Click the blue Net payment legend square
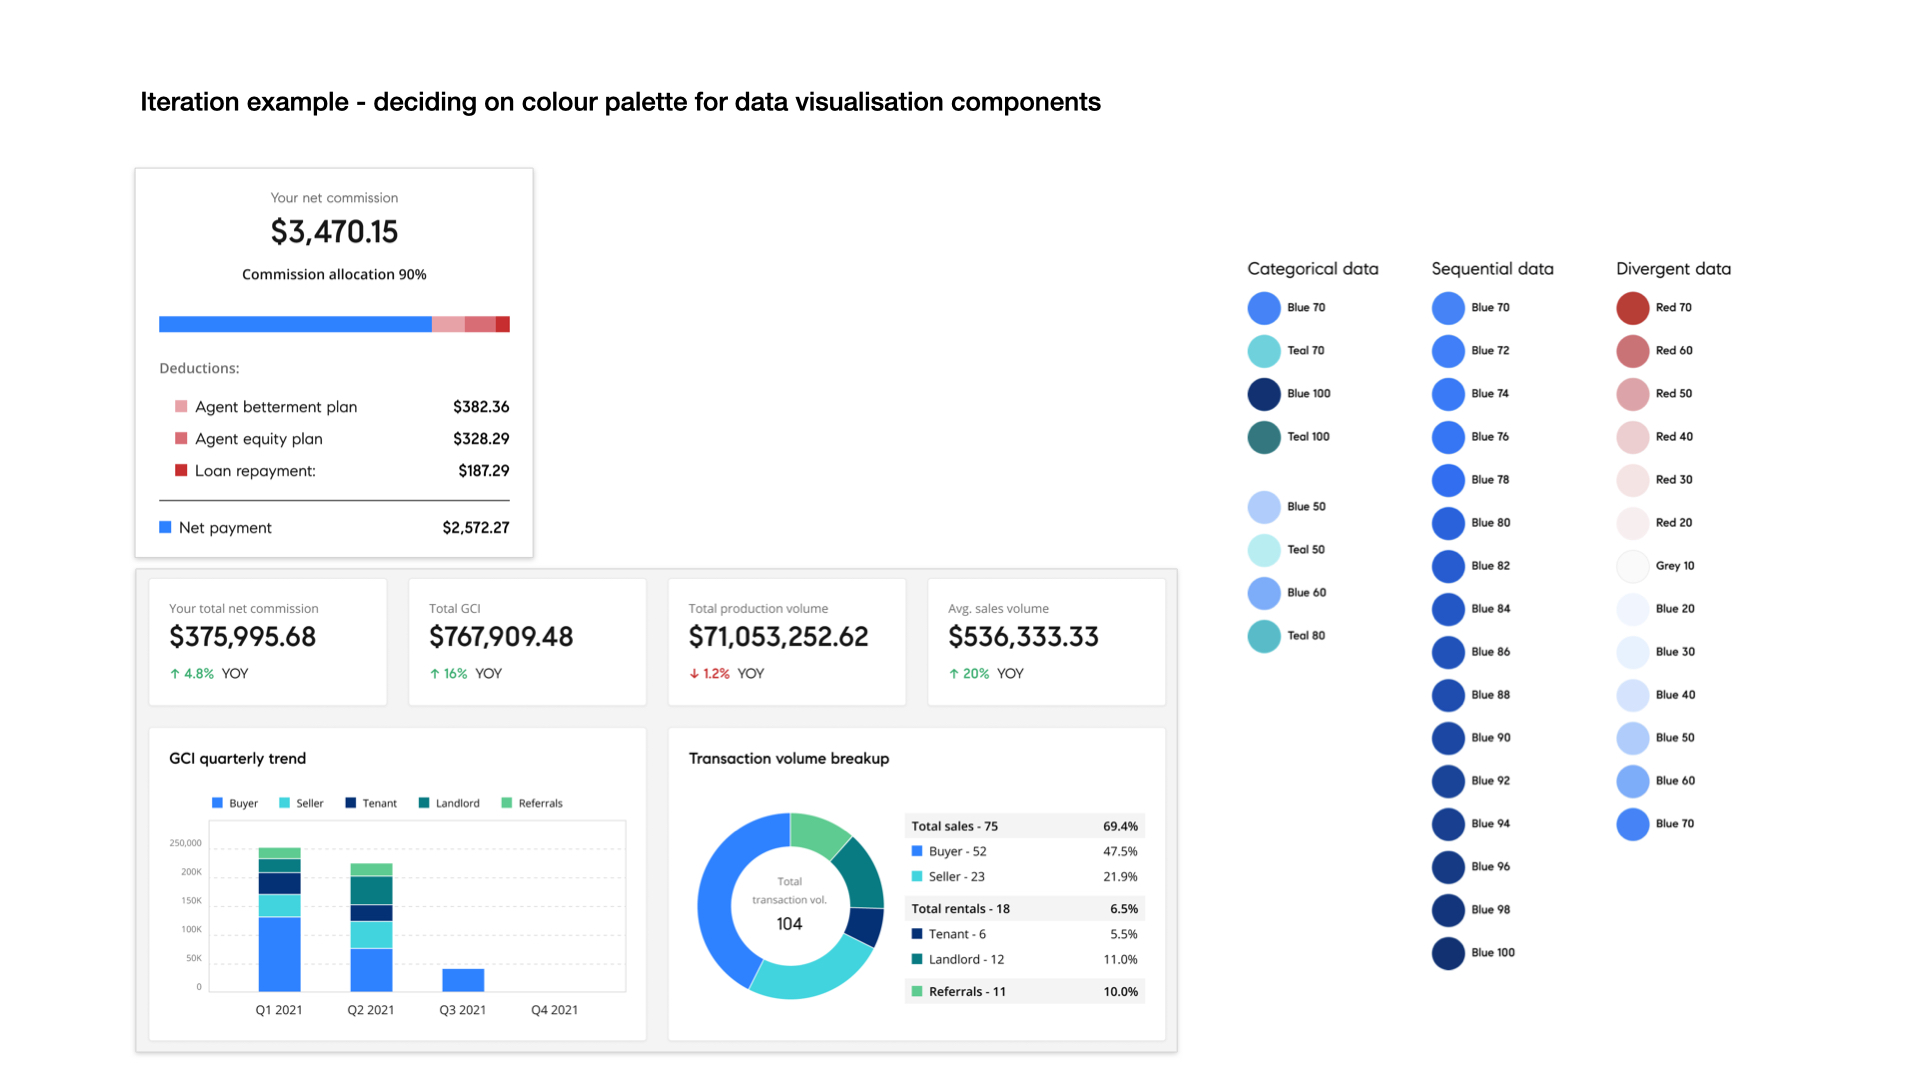Screen dimensions: 1920x1080 (x=165, y=527)
